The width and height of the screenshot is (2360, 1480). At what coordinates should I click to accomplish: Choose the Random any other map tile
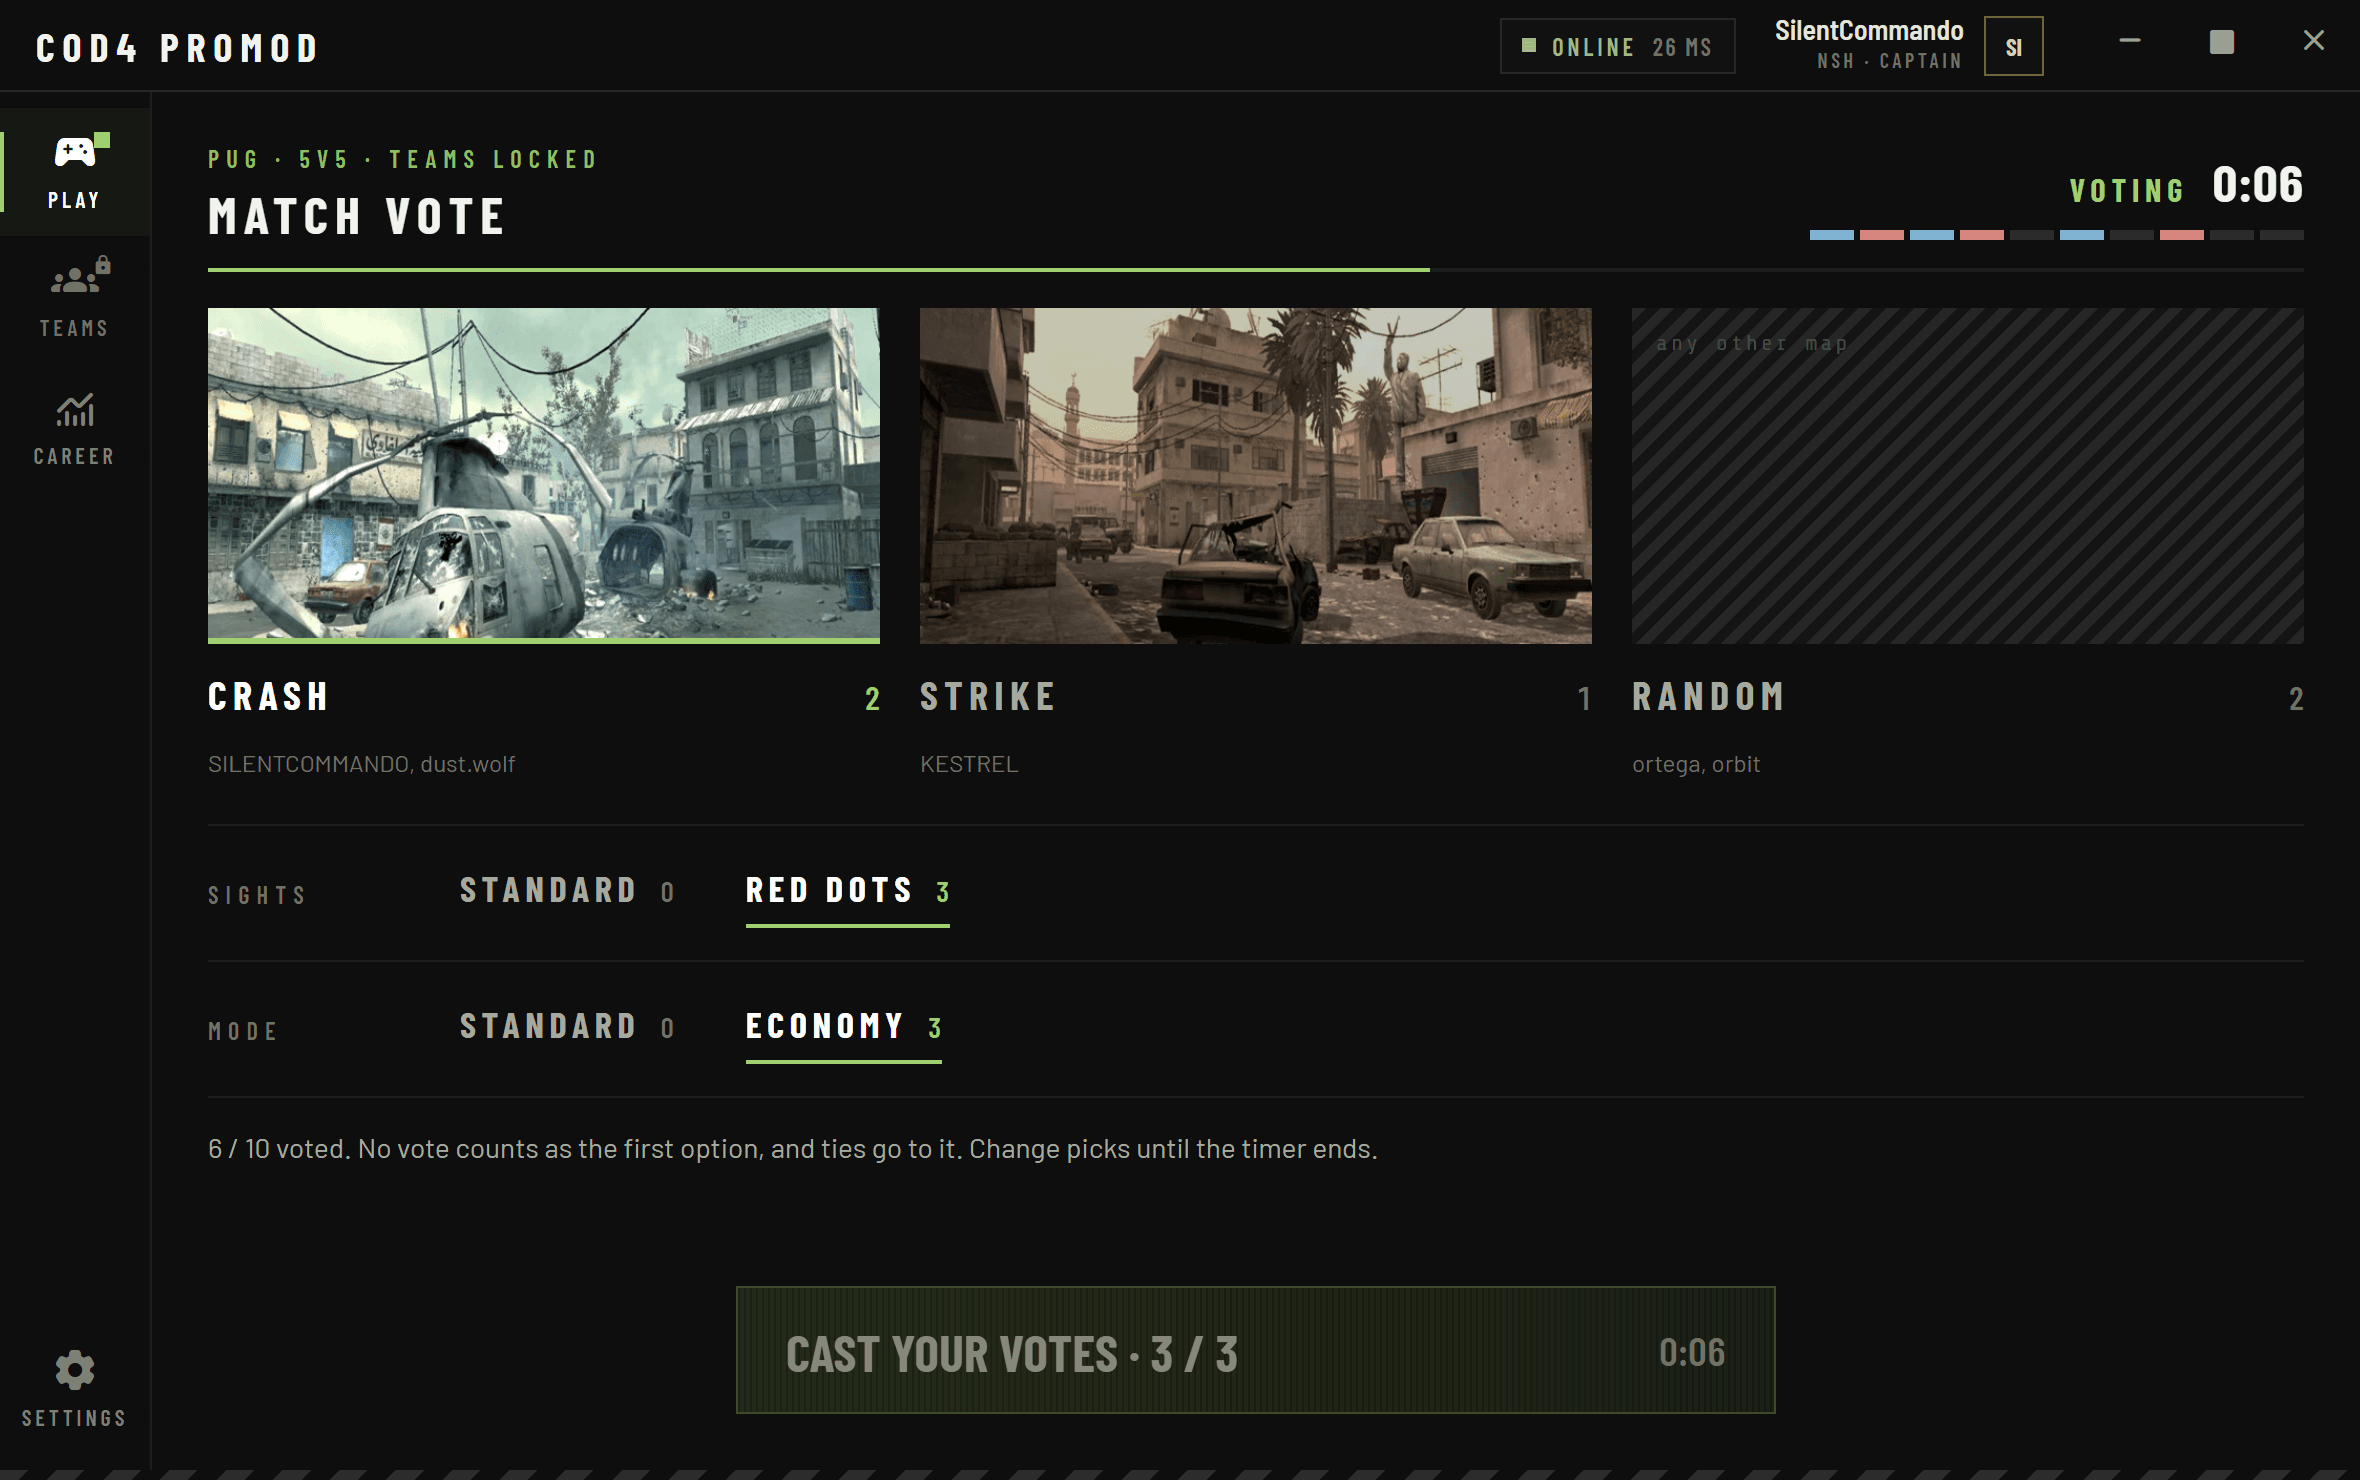[x=1967, y=475]
